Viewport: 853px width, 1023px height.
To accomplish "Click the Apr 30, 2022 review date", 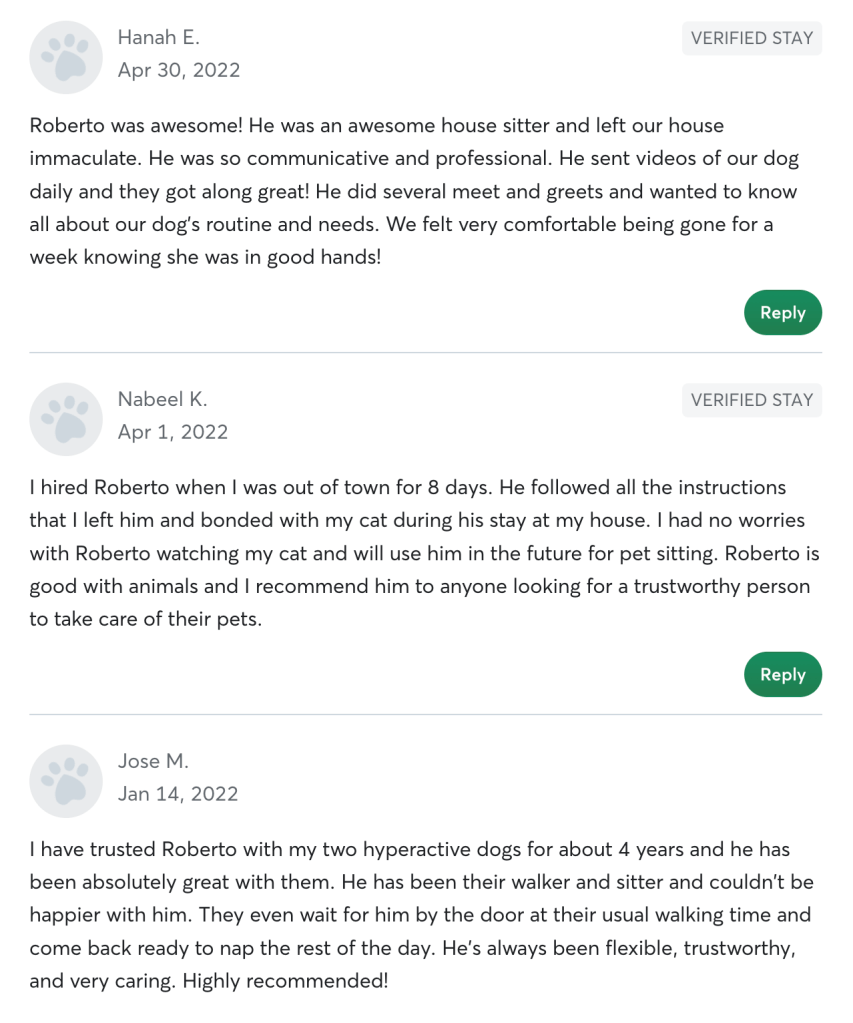I will [x=179, y=71].
